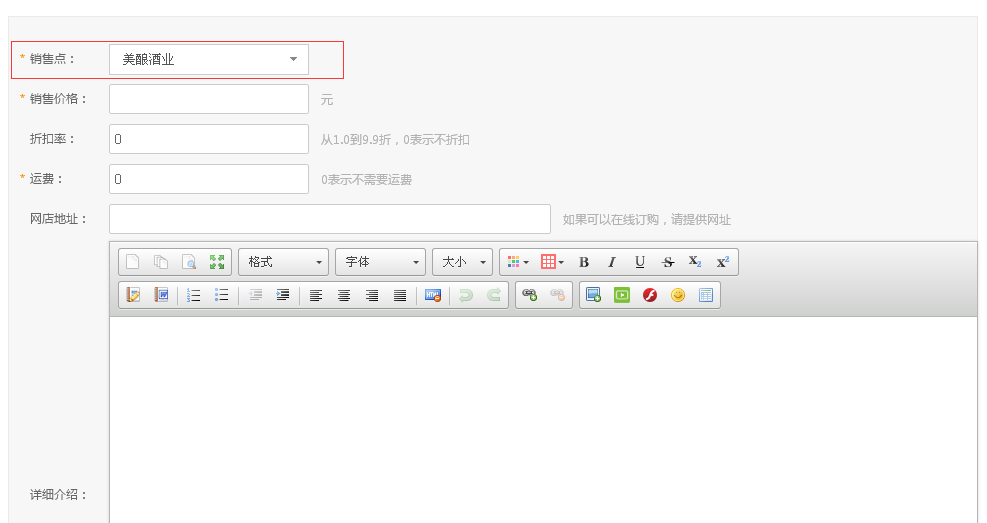Click the paste from Word icon
Screen dimensions: 987x523
pos(161,295)
